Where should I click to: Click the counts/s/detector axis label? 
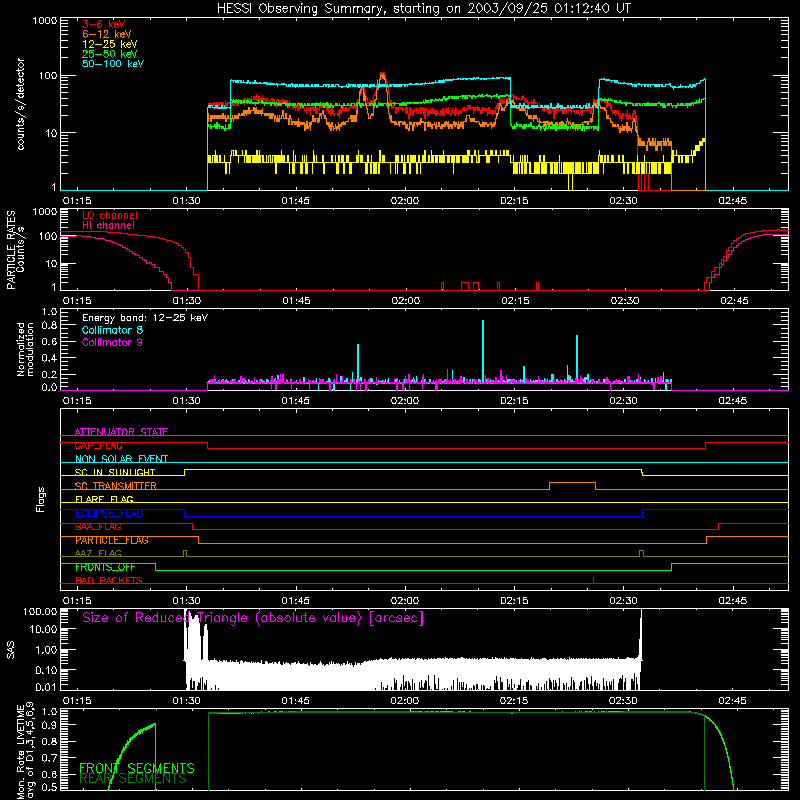pos(21,104)
